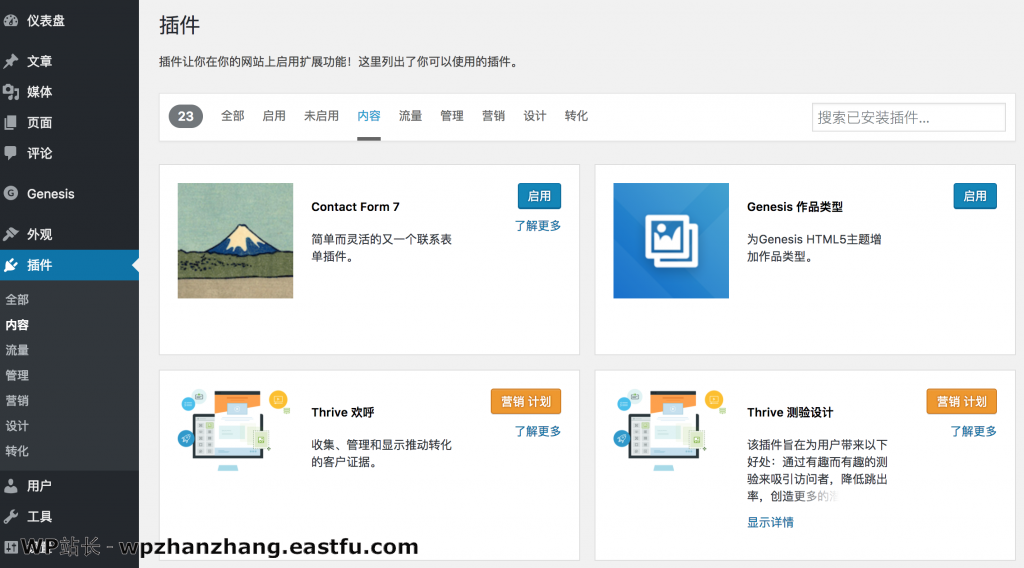
Task: Click the Genesis circle icon
Action: coord(11,194)
